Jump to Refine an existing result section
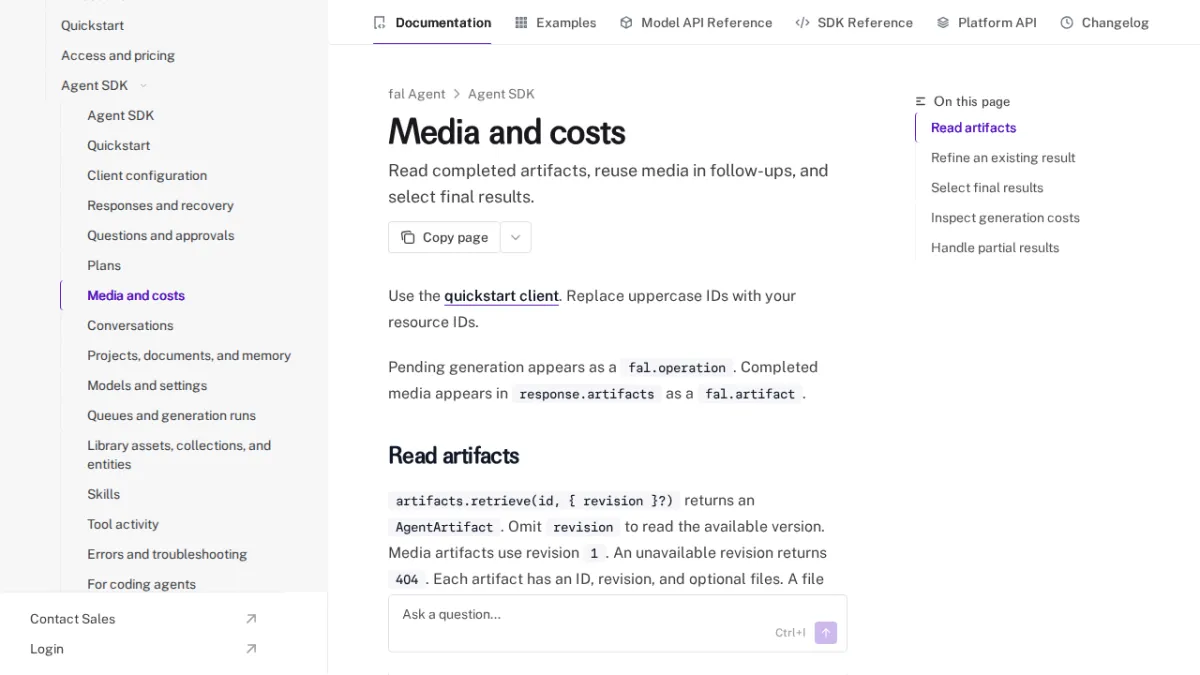The width and height of the screenshot is (1200, 675). (x=1003, y=158)
